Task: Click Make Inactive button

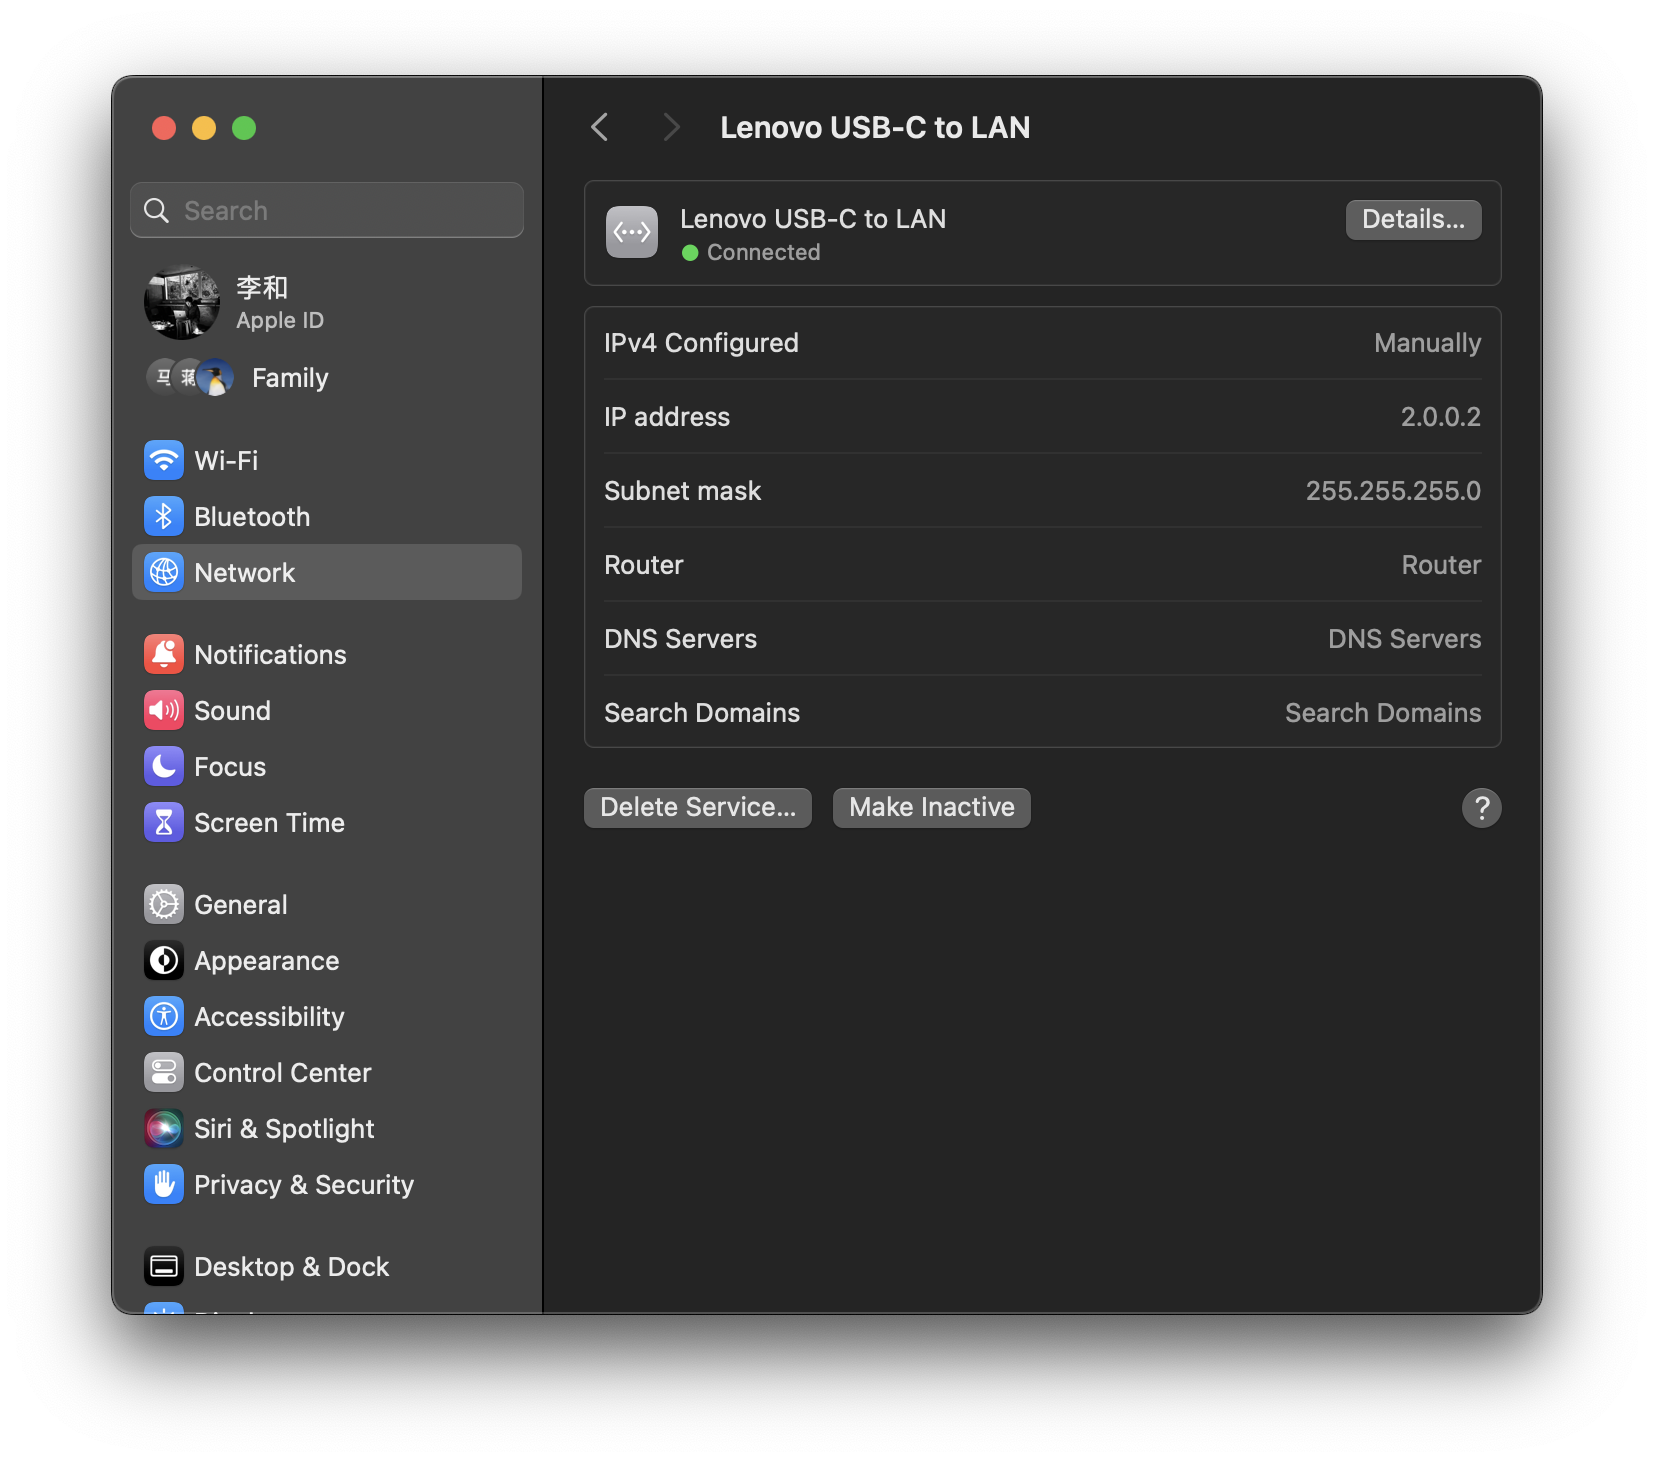Action: 932,807
